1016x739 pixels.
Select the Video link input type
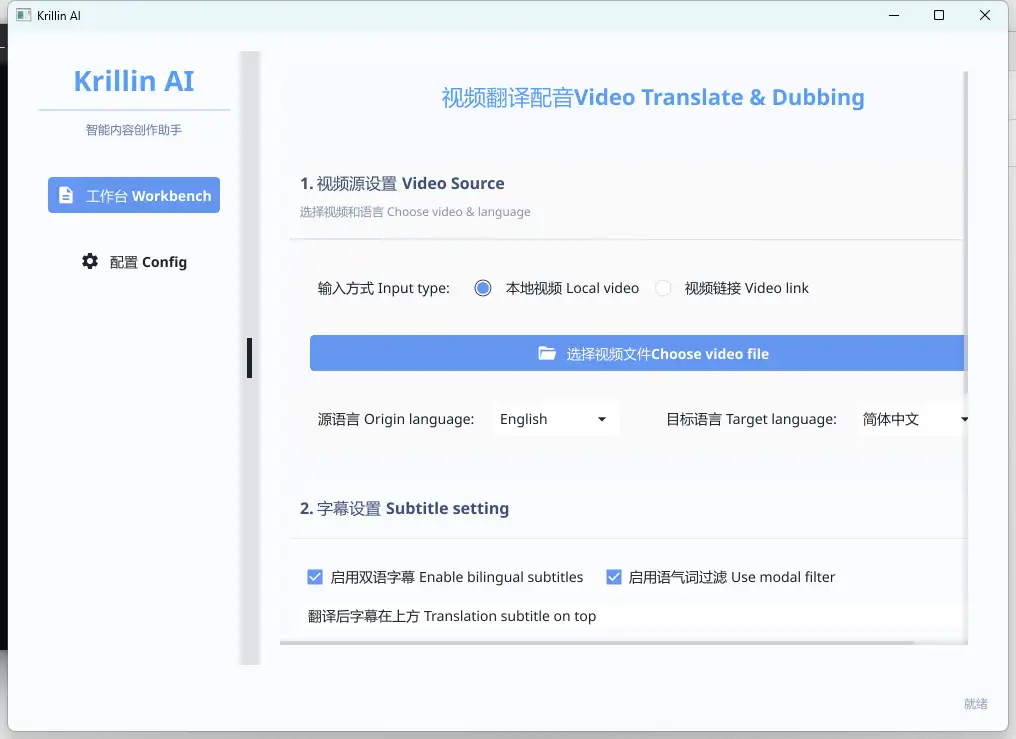point(663,288)
